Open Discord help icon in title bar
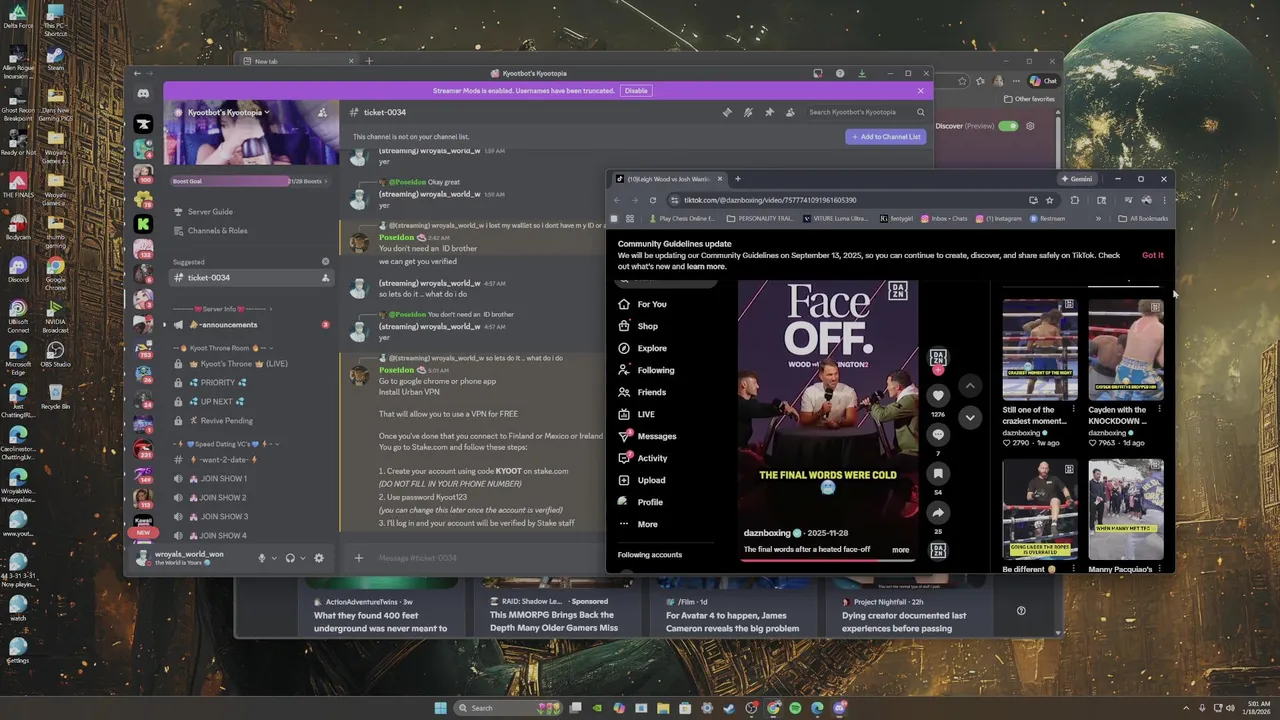 click(x=840, y=73)
